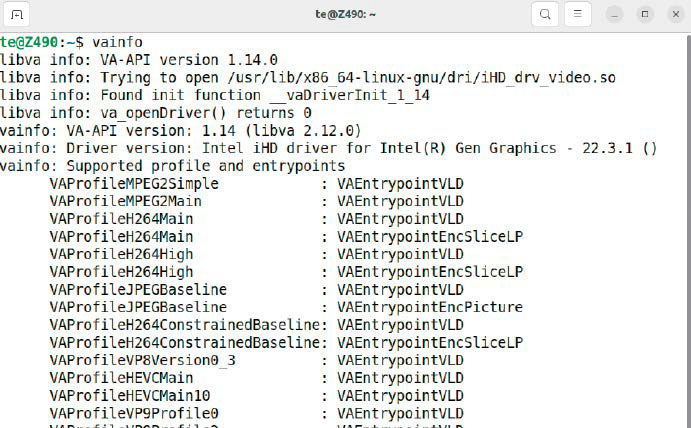
Task: Click the te@Z490 prompt text
Action: tap(29, 42)
